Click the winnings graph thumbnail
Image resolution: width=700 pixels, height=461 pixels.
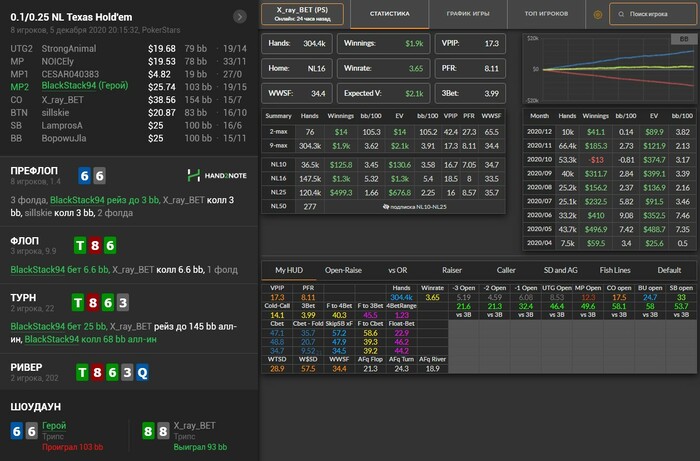[609, 69]
